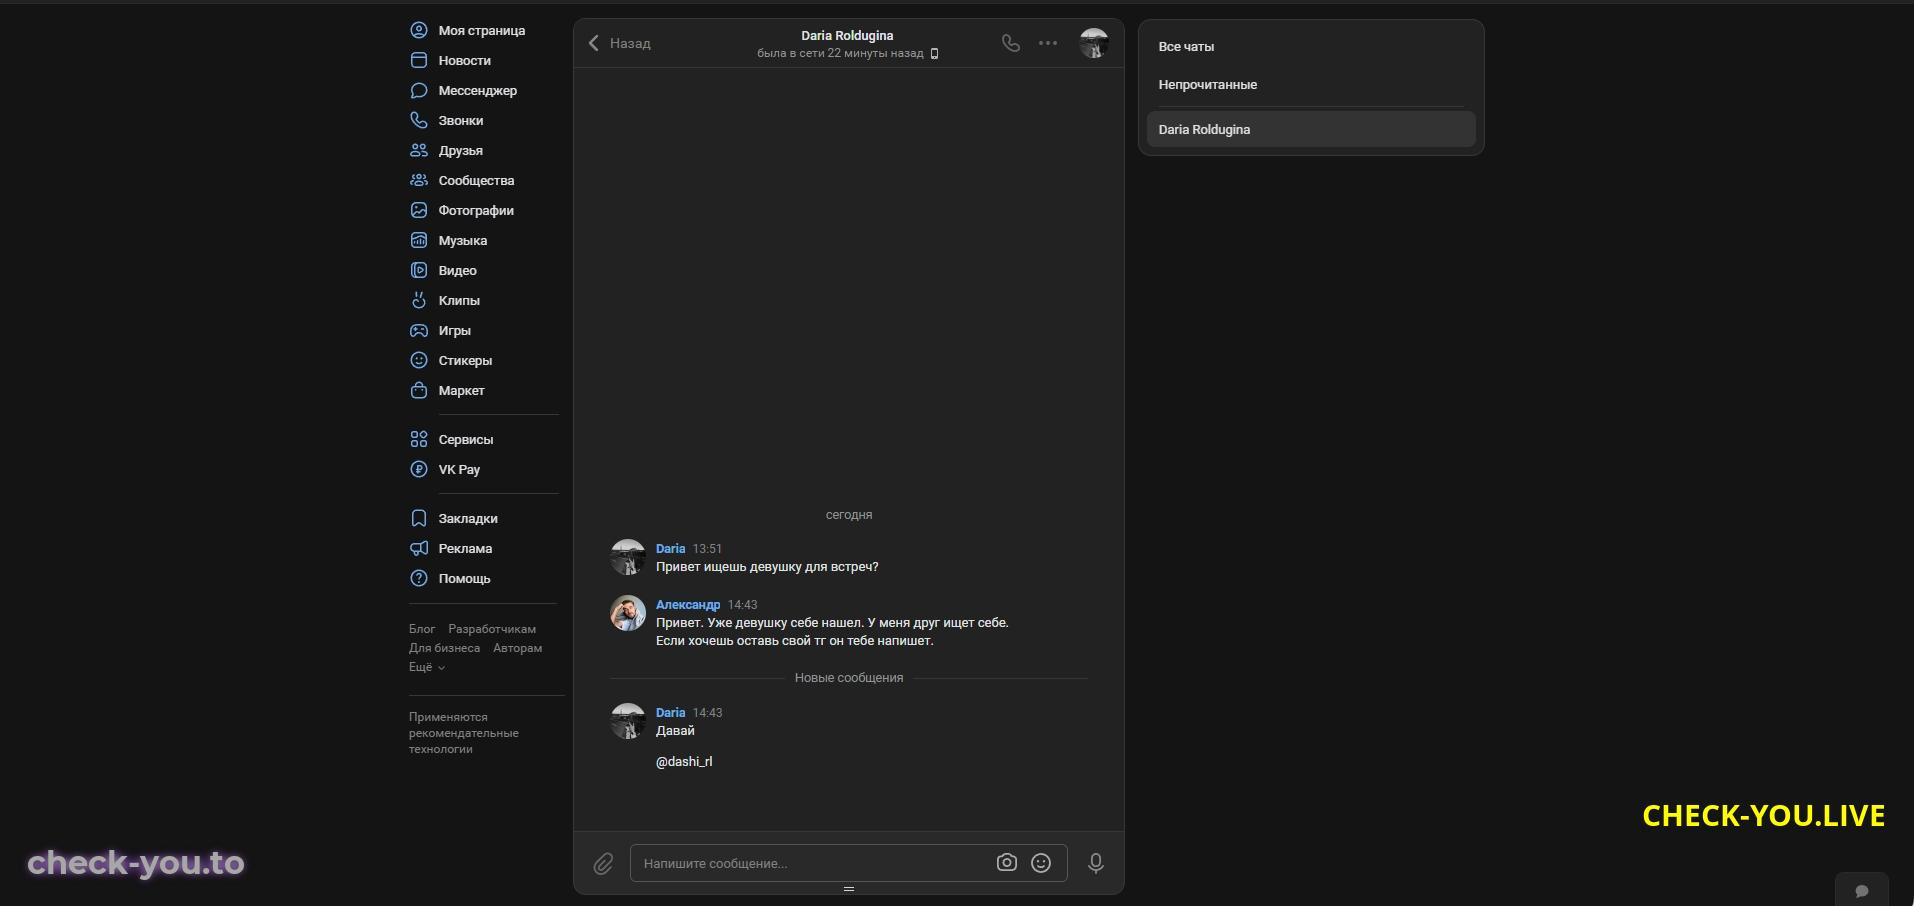
Task: Open the Блог footer link
Action: [x=422, y=629]
